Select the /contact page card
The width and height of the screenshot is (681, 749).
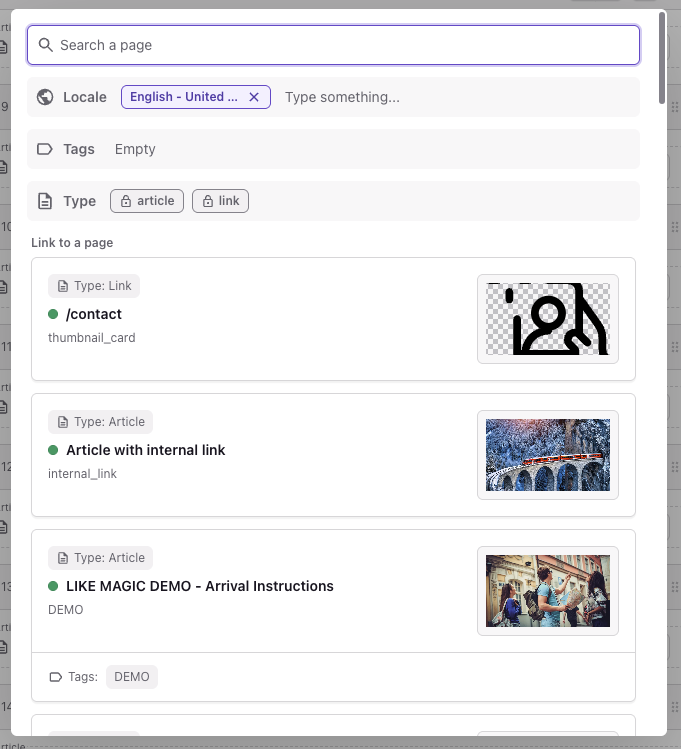[333, 319]
